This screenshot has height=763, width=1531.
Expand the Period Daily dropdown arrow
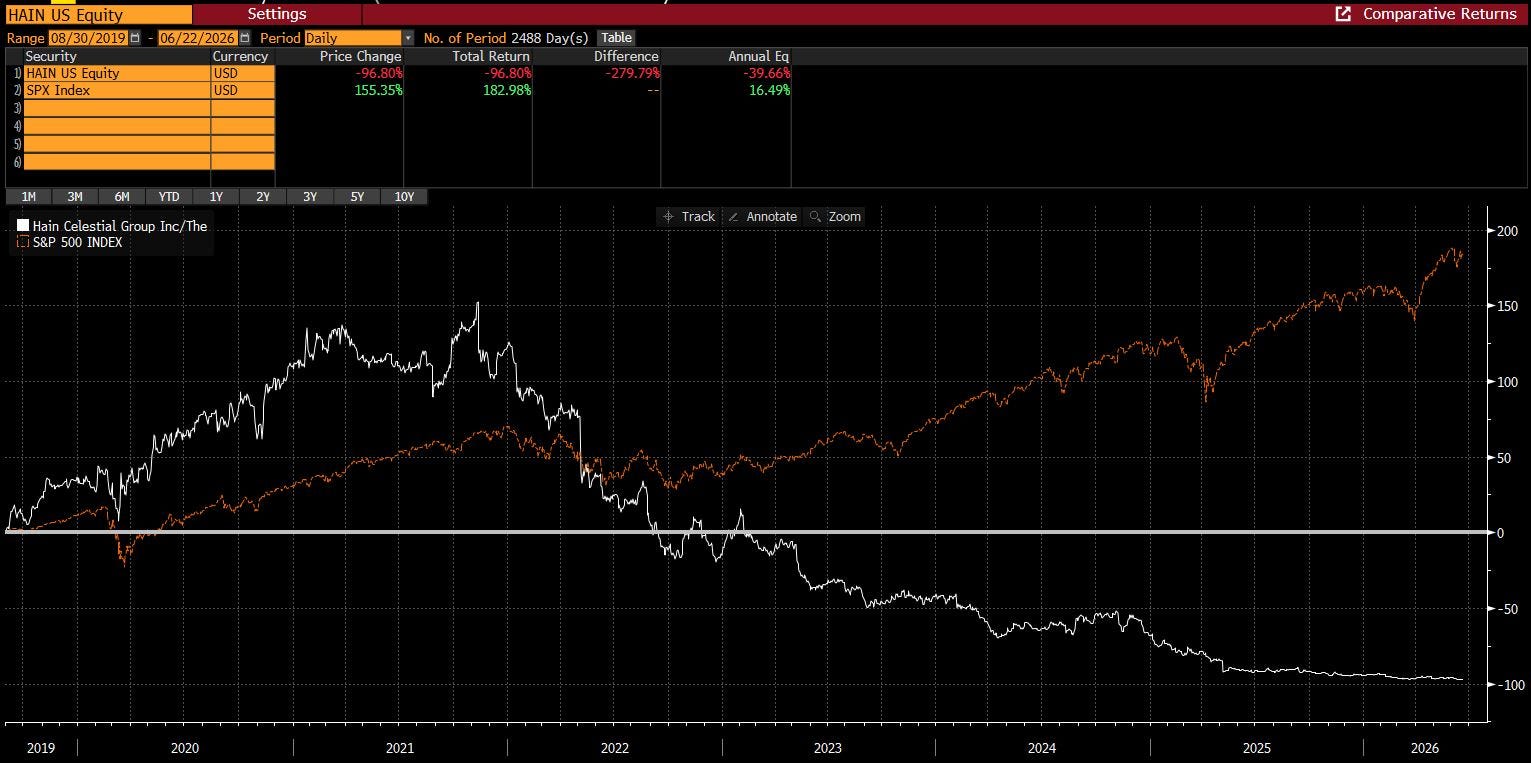408,38
